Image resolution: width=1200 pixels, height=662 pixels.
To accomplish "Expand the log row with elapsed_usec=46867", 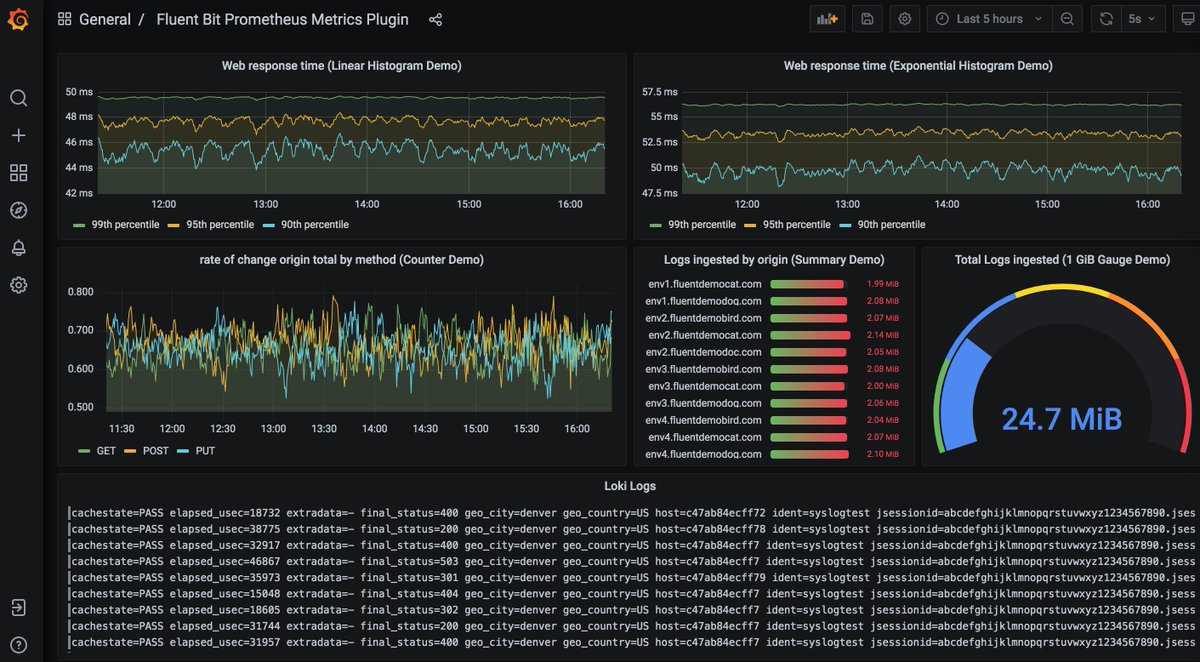I will click(632, 562).
